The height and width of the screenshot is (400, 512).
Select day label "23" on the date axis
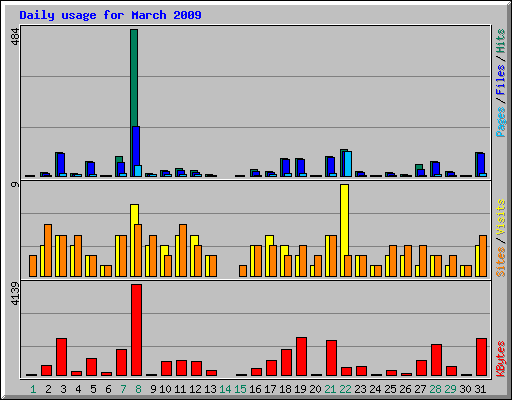click(x=360, y=389)
